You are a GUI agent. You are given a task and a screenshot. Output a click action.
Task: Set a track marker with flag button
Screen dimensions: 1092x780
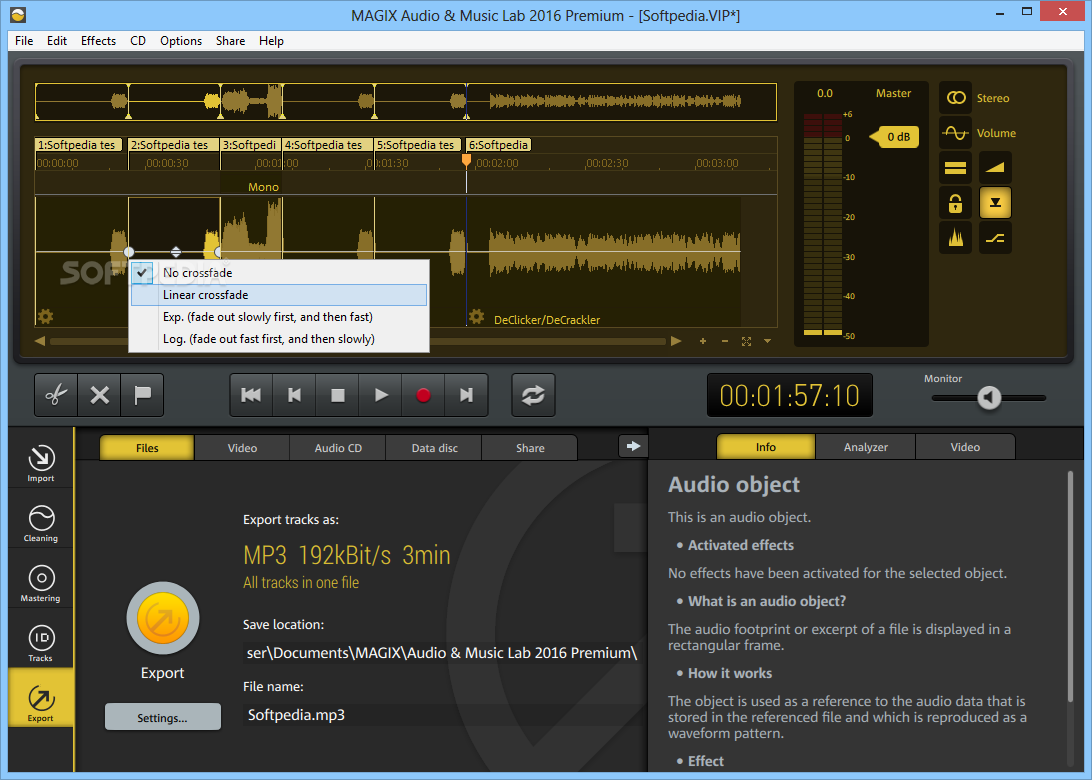[x=143, y=395]
